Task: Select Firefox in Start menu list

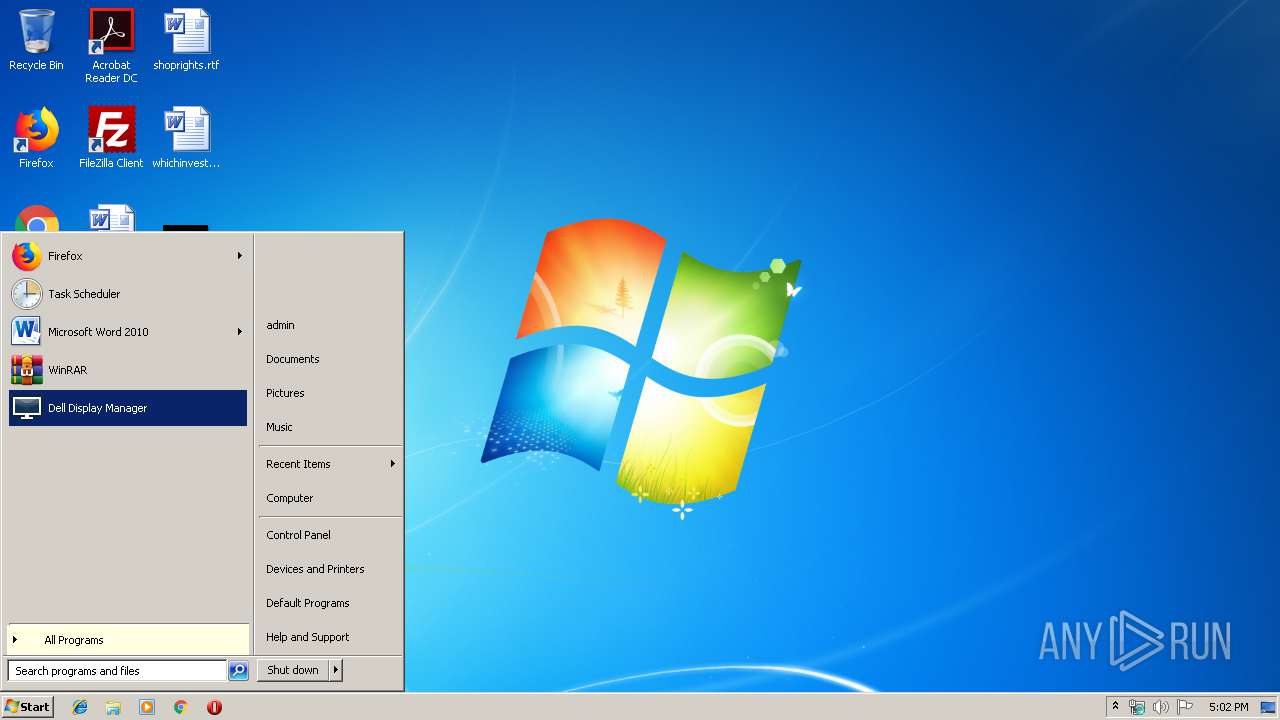Action: coord(128,256)
